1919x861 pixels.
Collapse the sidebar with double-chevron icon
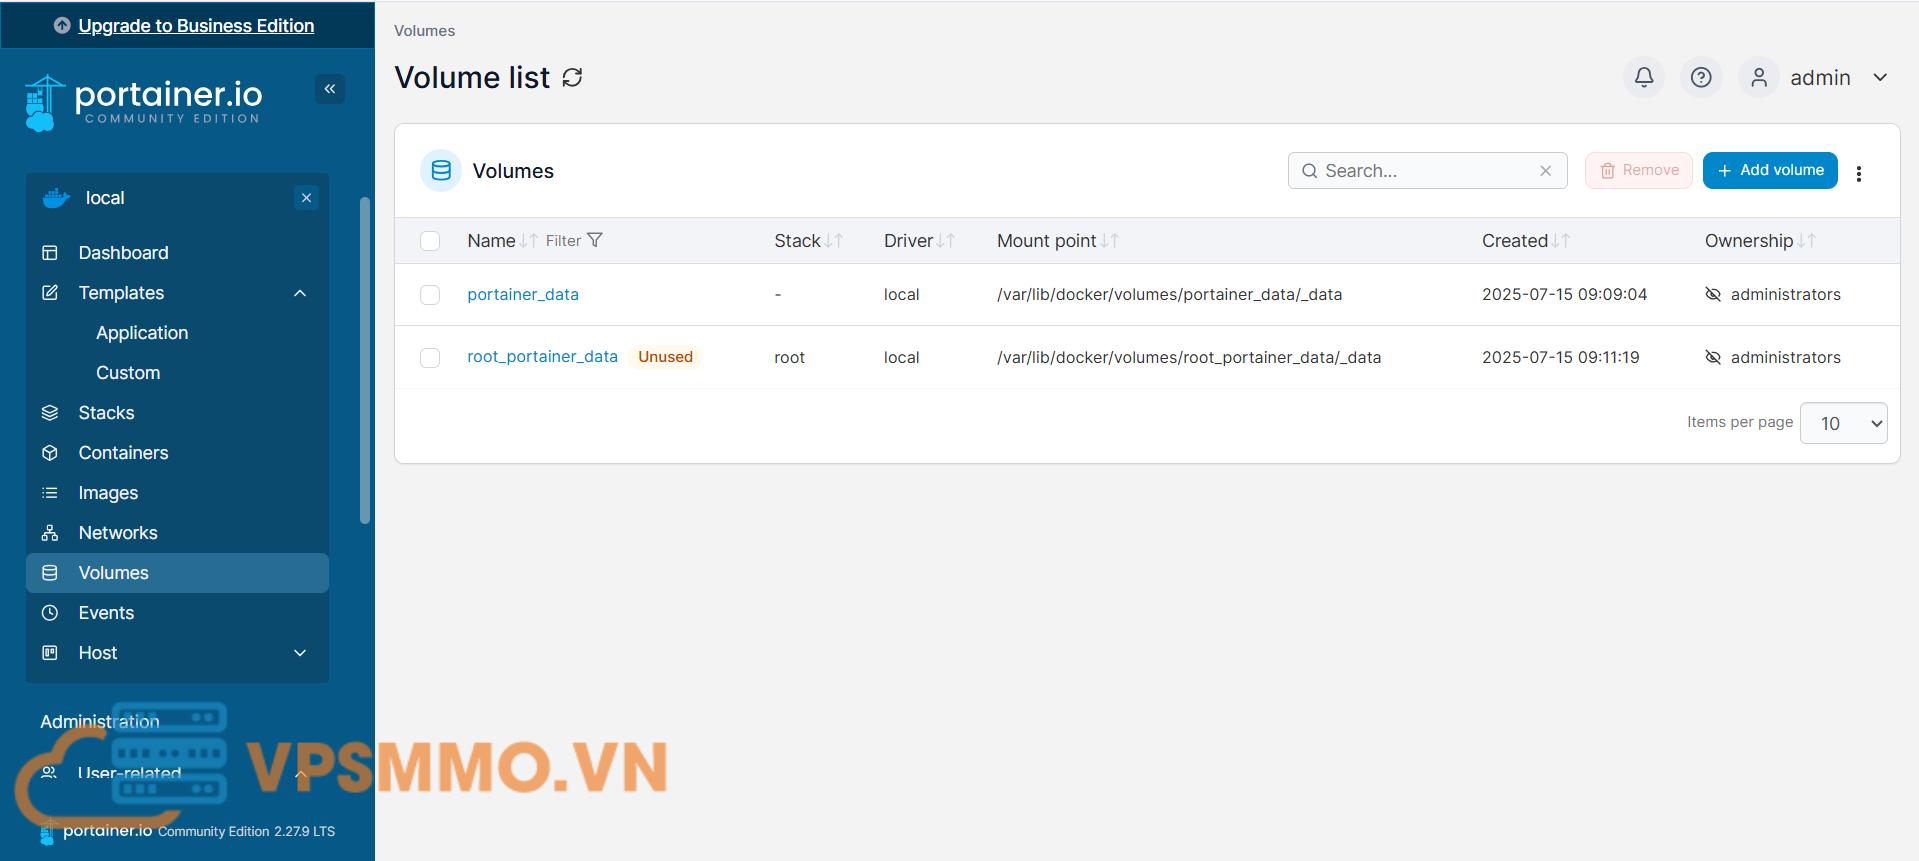pyautogui.click(x=329, y=89)
